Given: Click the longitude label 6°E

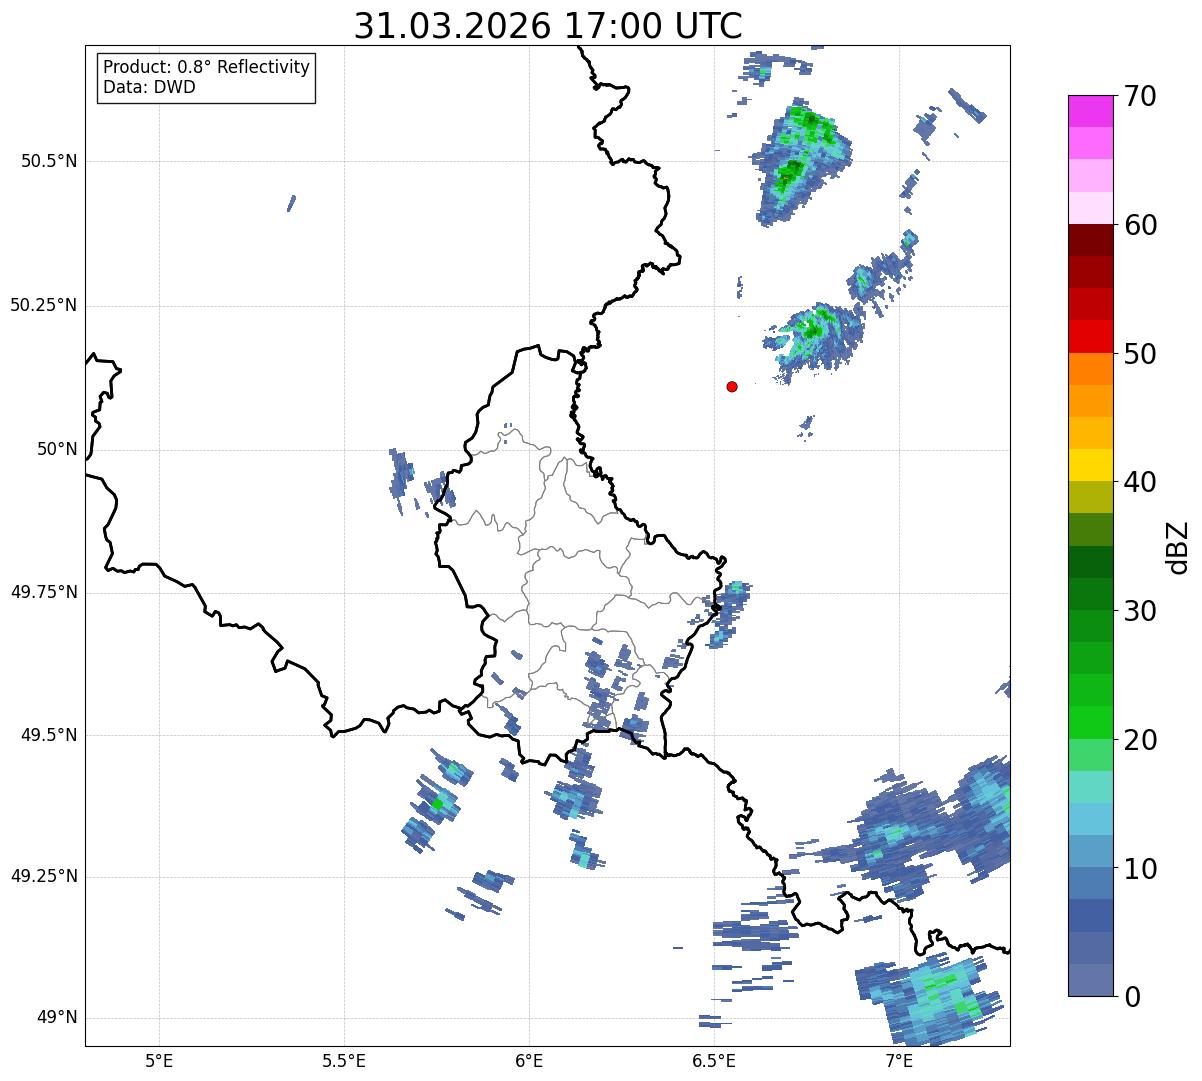Looking at the screenshot, I should [x=529, y=1061].
